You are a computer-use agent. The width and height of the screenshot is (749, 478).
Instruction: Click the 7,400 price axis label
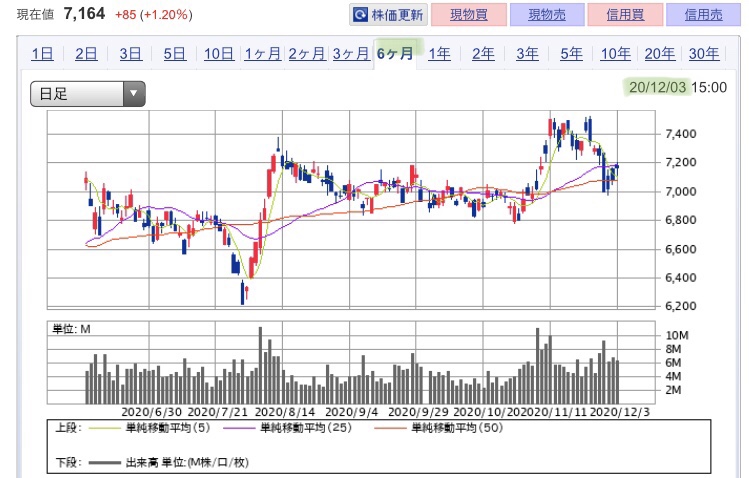(681, 134)
